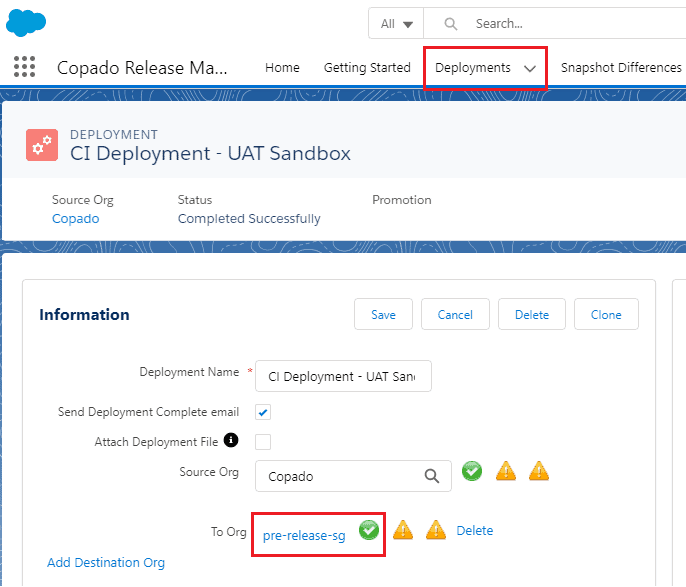Expand the Deployments tab chevron menu
Screen dimensions: 686x587
click(530, 68)
